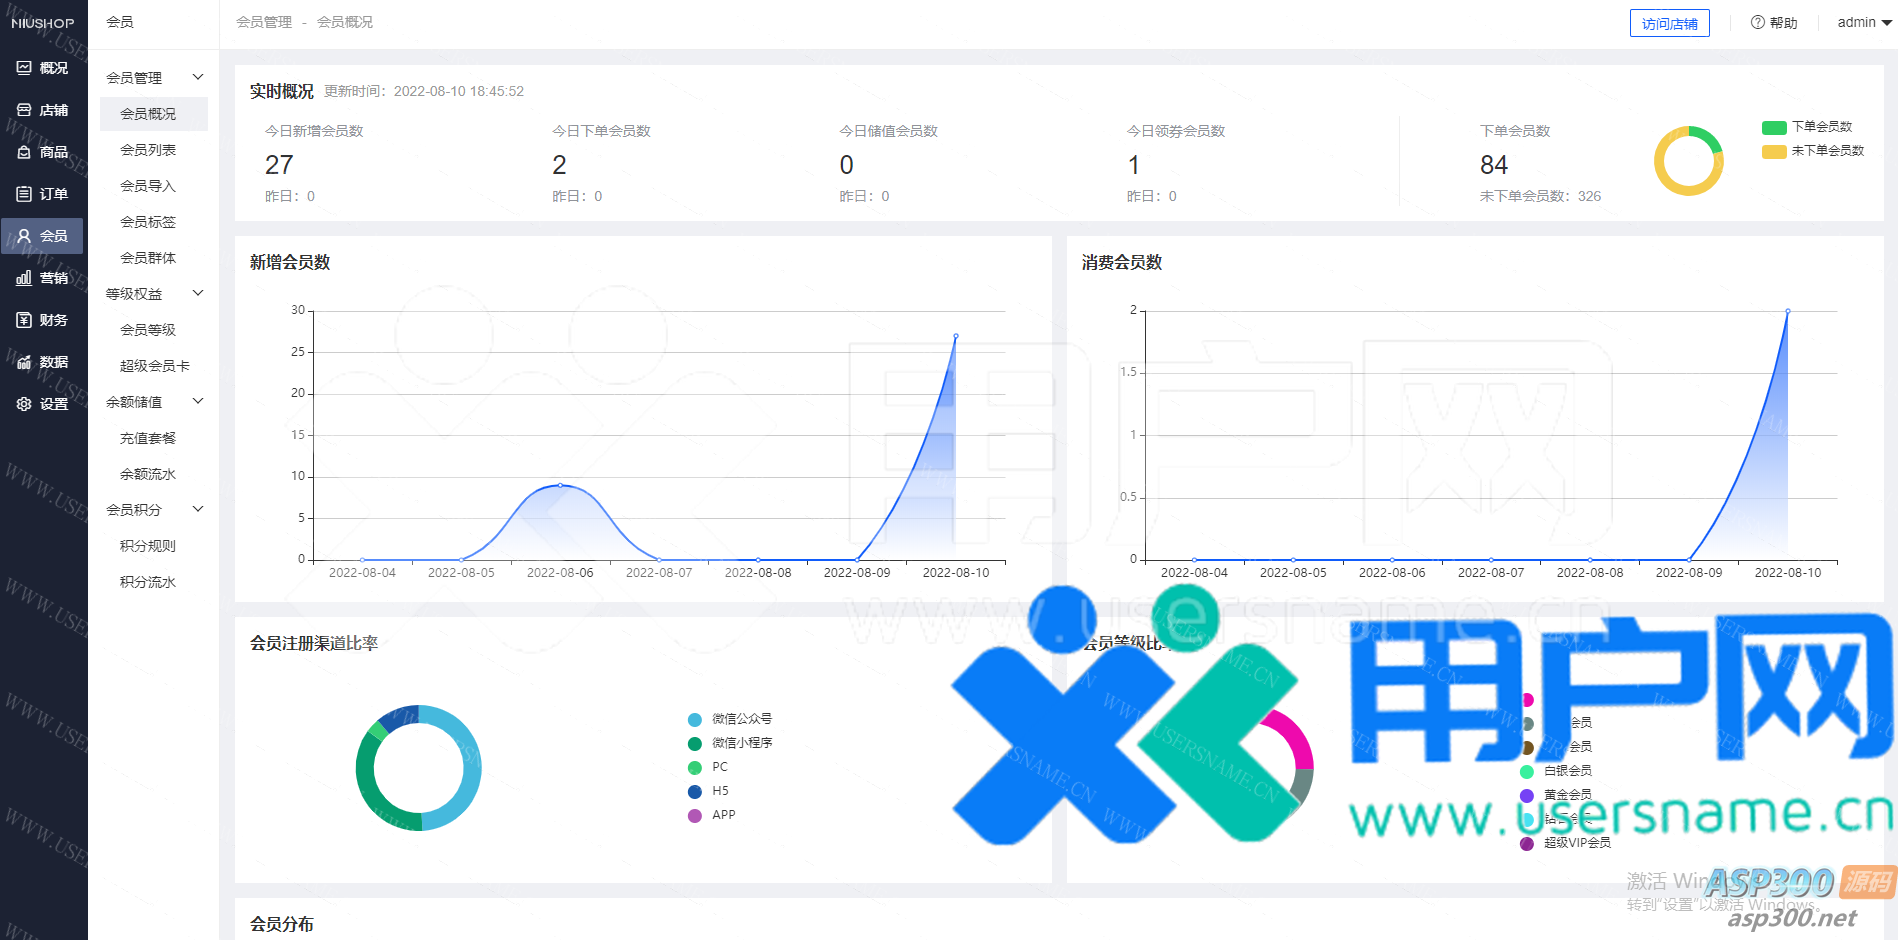
Task: Toggle 下单会员数 green legend swatch
Action: click(1774, 127)
